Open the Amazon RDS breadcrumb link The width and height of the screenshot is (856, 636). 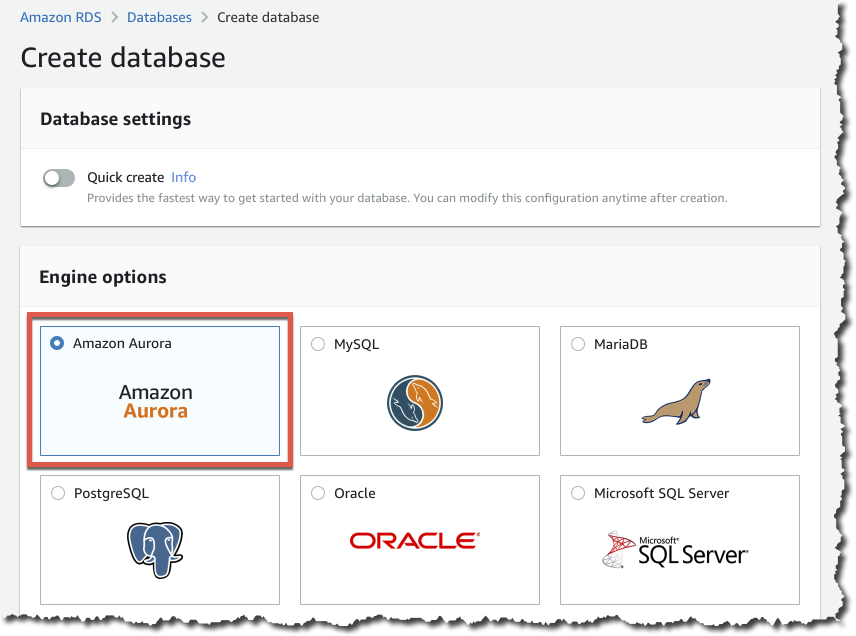click(x=60, y=17)
